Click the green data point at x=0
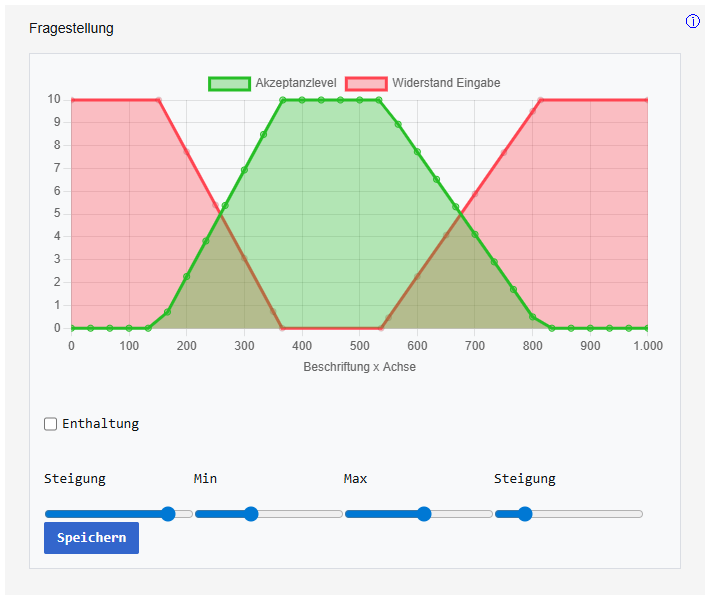This screenshot has width=712, height=600. pyautogui.click(x=71, y=328)
